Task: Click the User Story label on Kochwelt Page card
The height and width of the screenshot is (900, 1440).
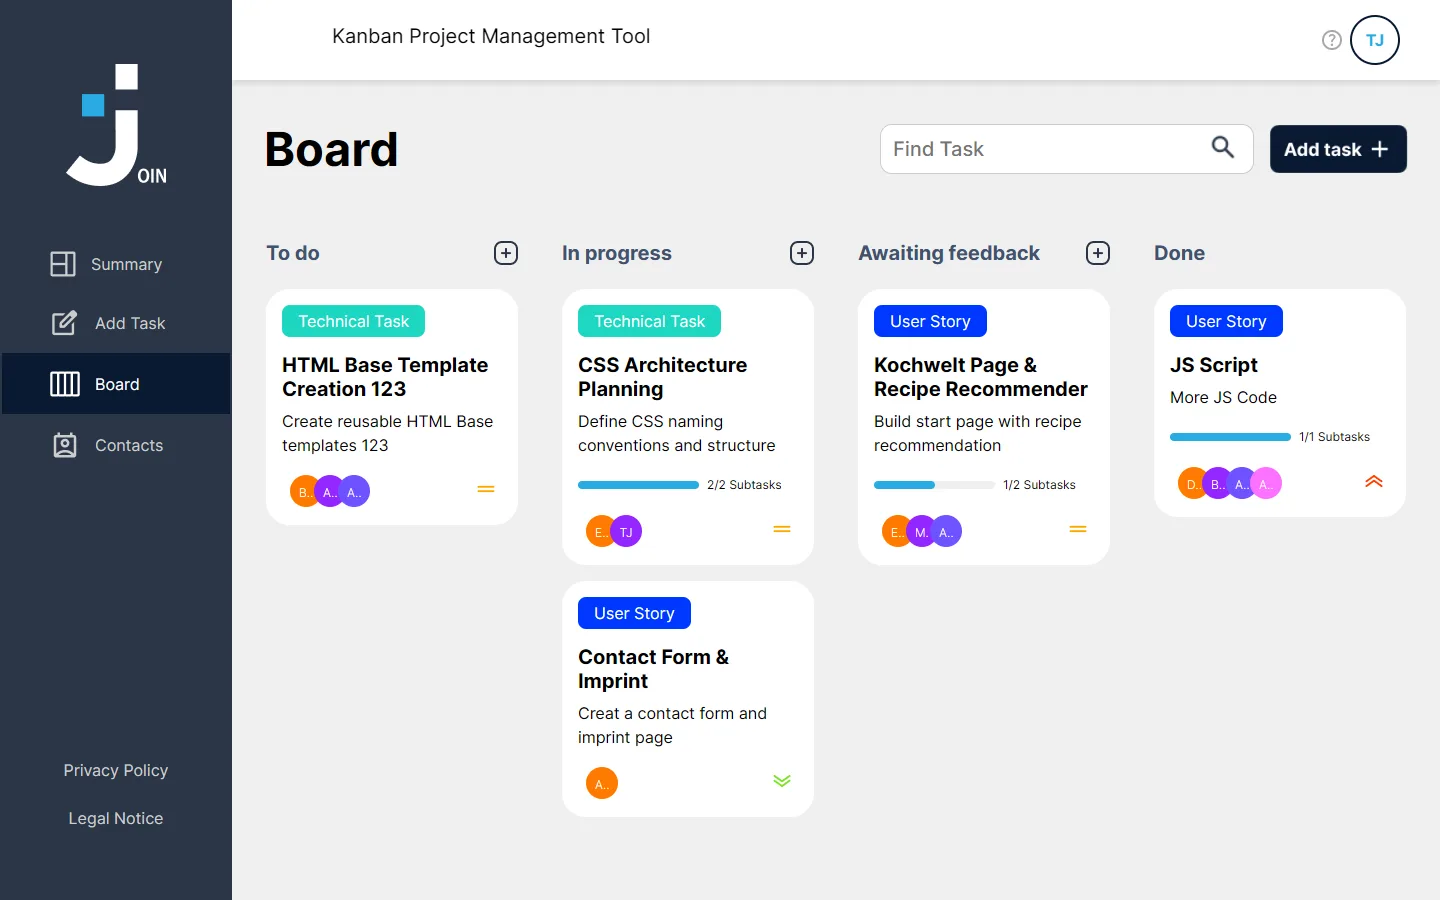Action: [930, 321]
